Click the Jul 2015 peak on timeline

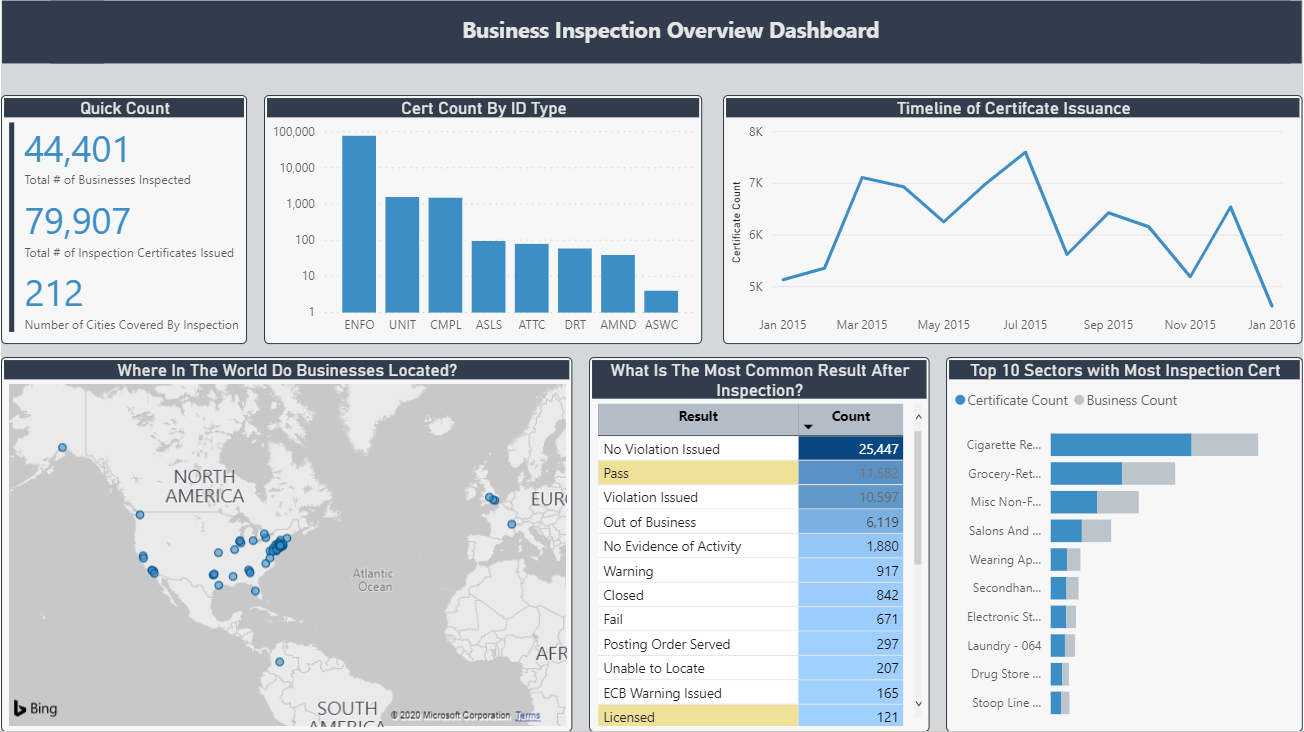pos(1025,153)
